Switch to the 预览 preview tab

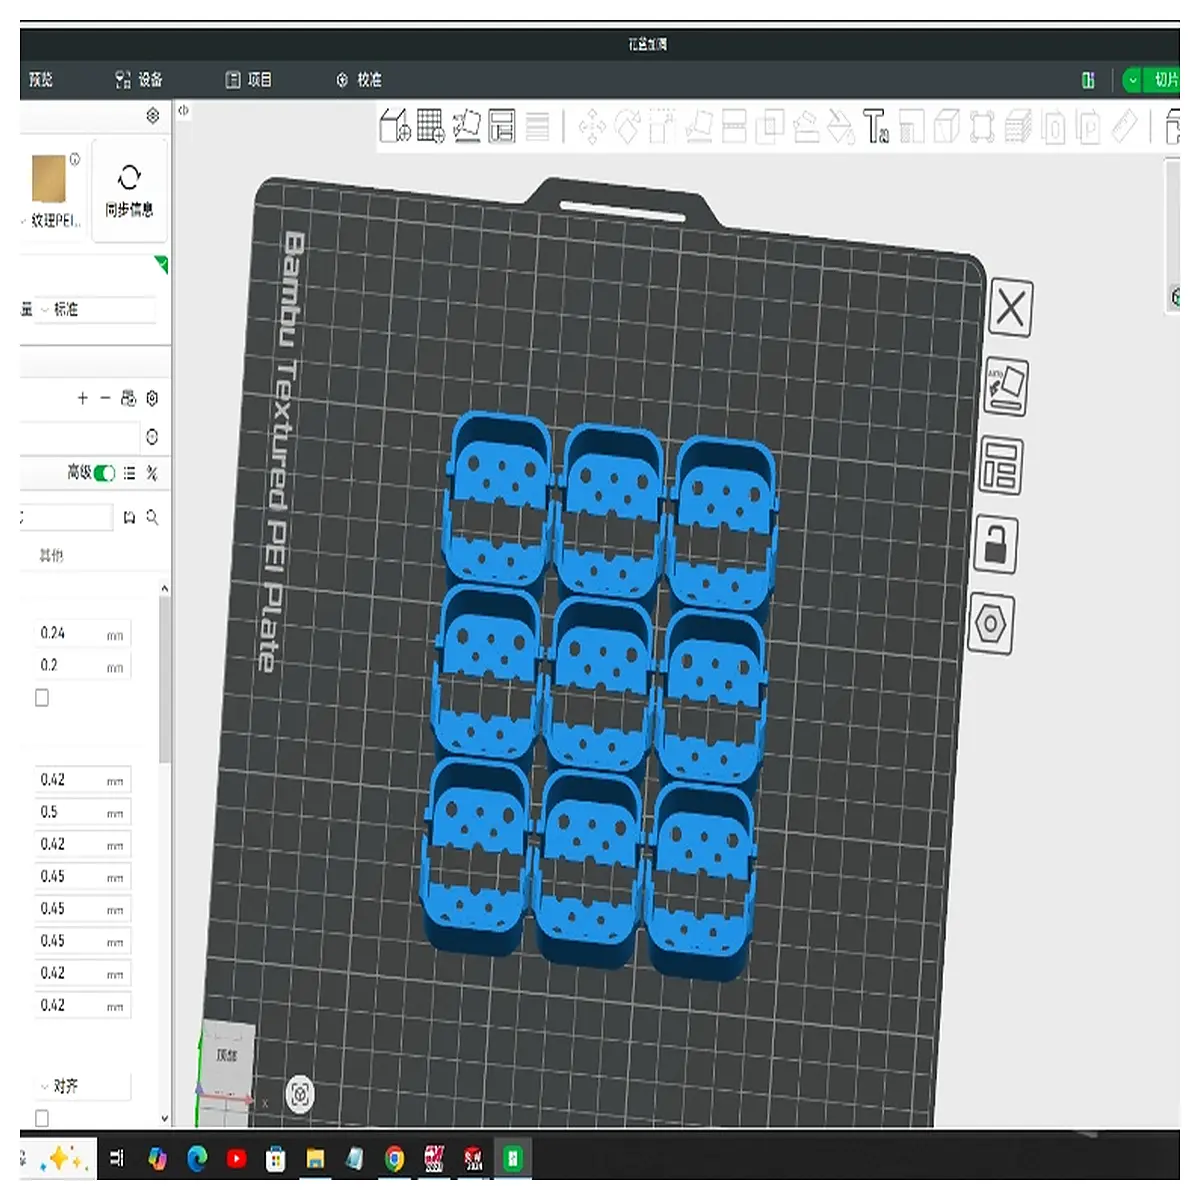[x=41, y=80]
